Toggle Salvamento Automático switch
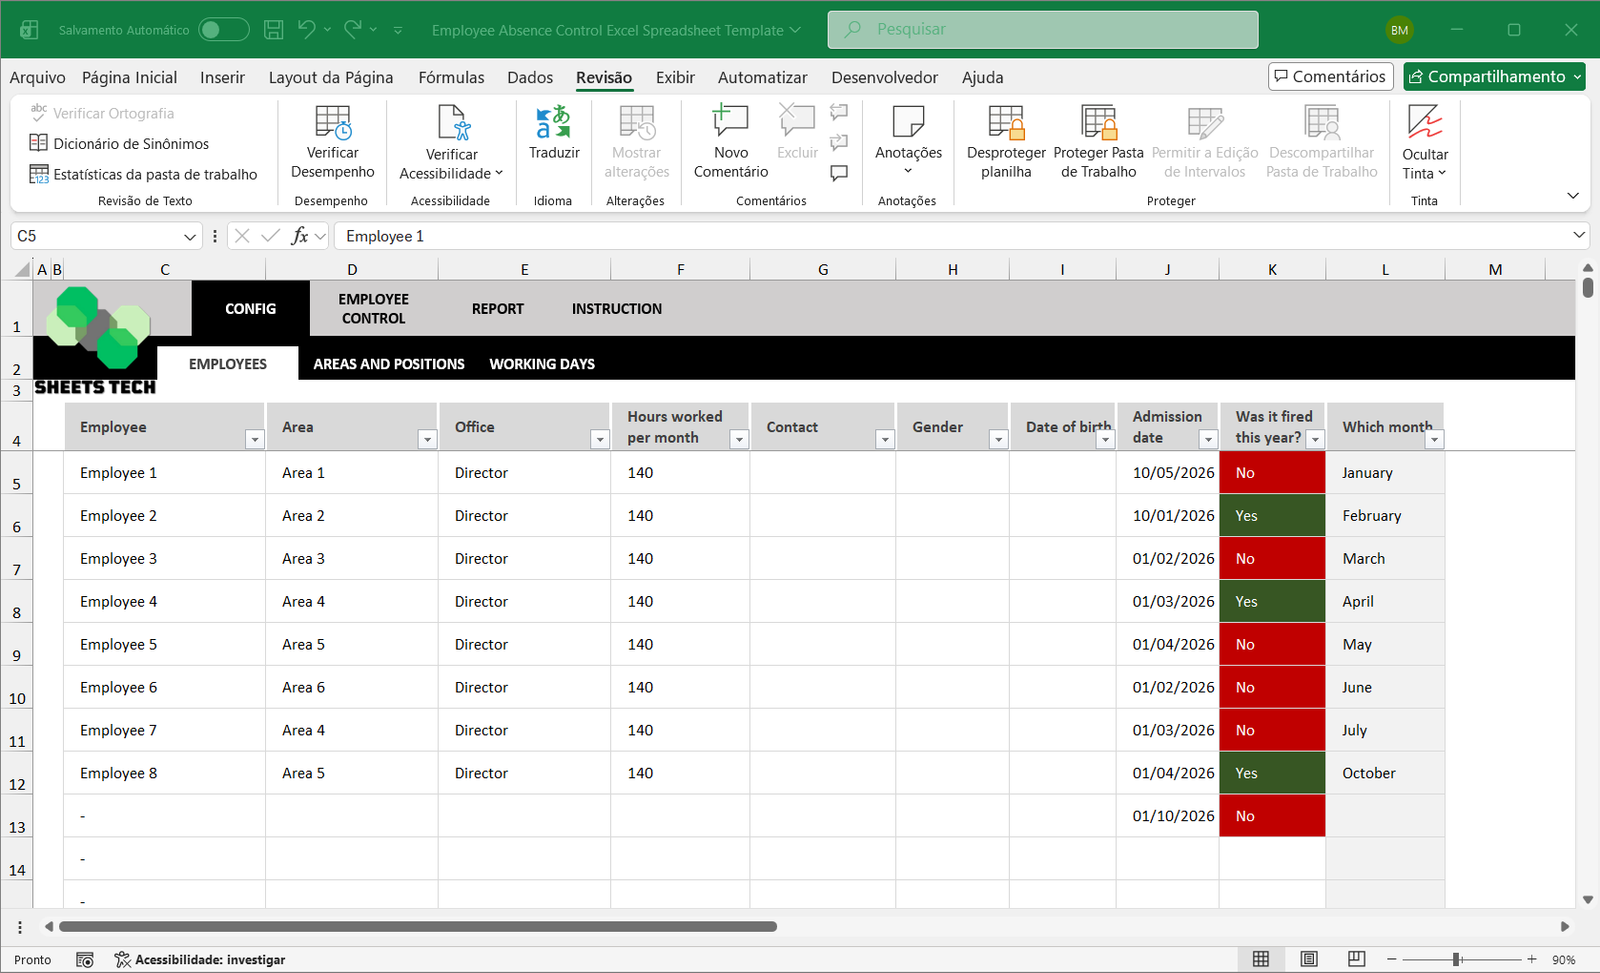 coord(223,30)
